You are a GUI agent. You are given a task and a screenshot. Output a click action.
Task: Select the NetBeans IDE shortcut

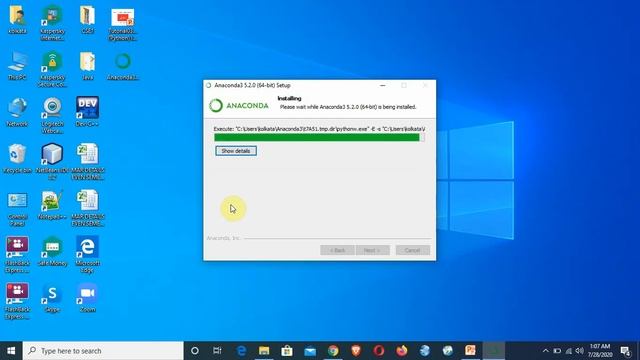click(x=52, y=162)
